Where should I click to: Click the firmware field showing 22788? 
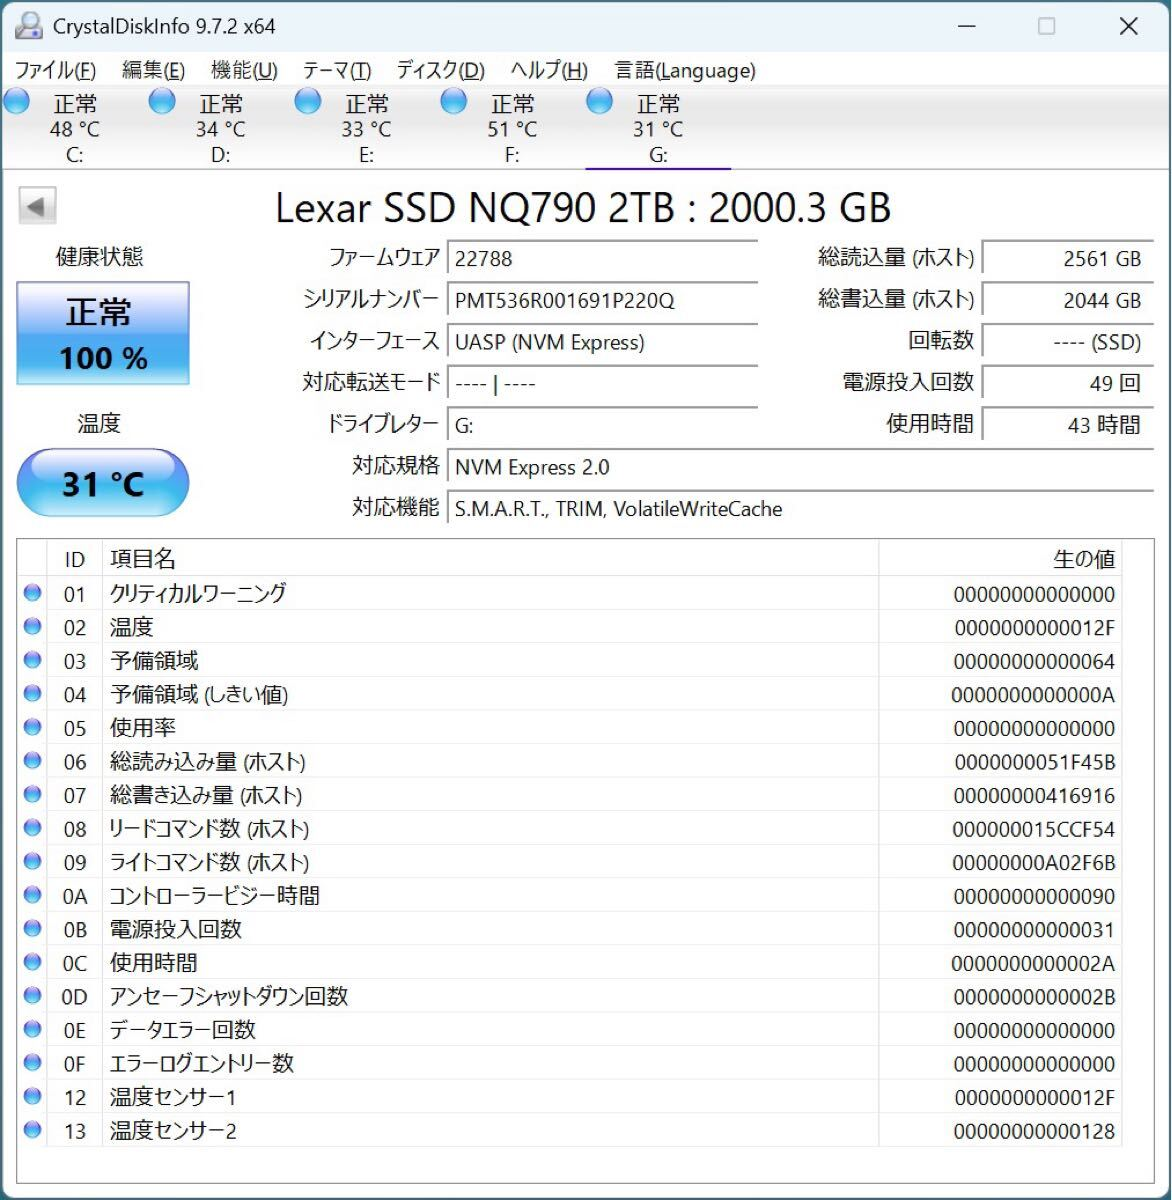[x=602, y=258]
